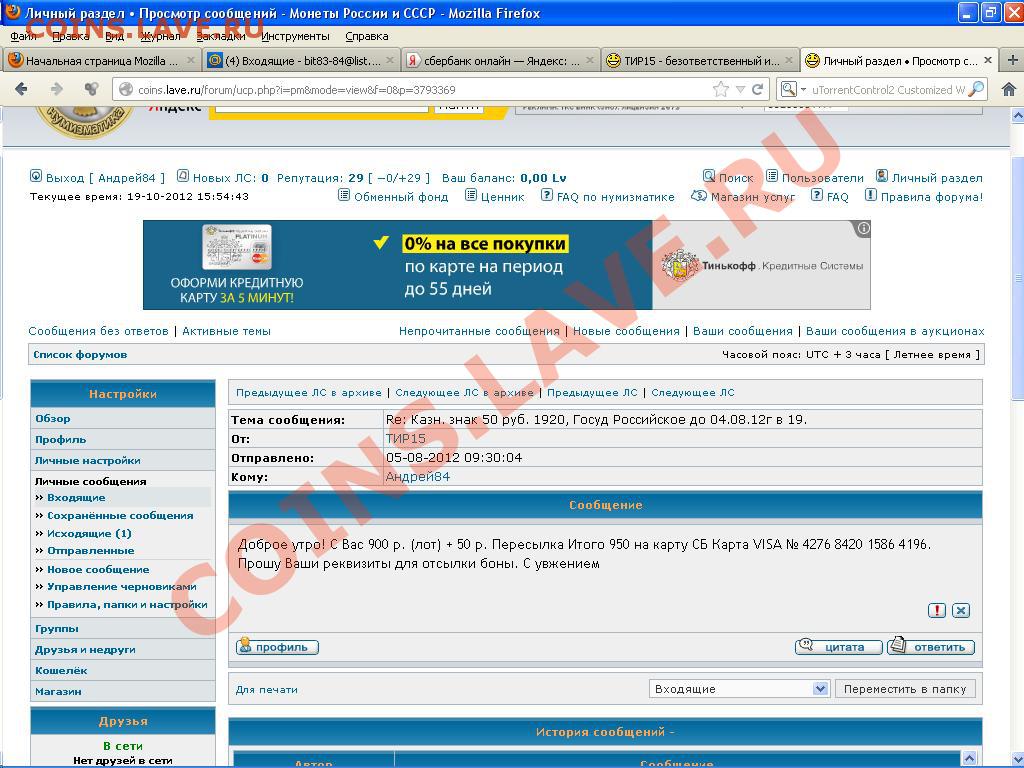Click the page vertical scrollbar up arrow
The image size is (1024, 768).
[1017, 116]
